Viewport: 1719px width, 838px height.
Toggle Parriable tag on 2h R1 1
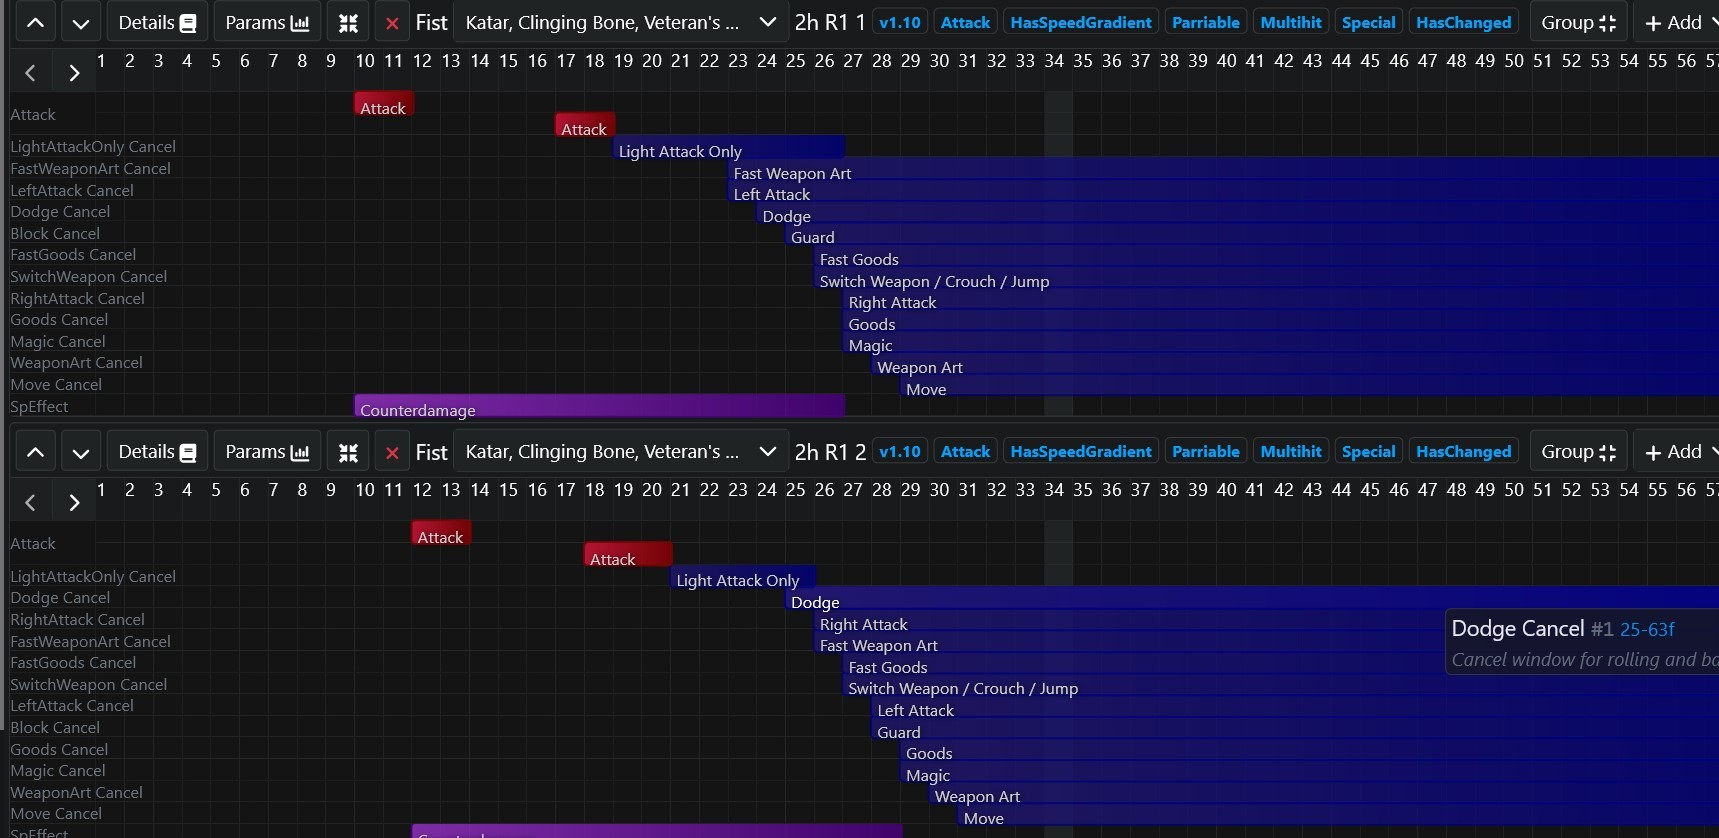(1206, 22)
